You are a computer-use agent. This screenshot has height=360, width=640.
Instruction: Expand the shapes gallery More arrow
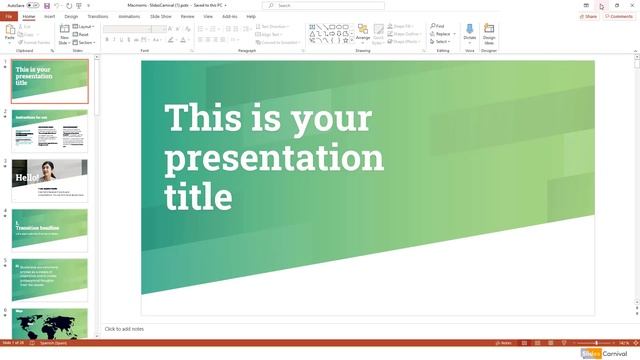pos(352,40)
